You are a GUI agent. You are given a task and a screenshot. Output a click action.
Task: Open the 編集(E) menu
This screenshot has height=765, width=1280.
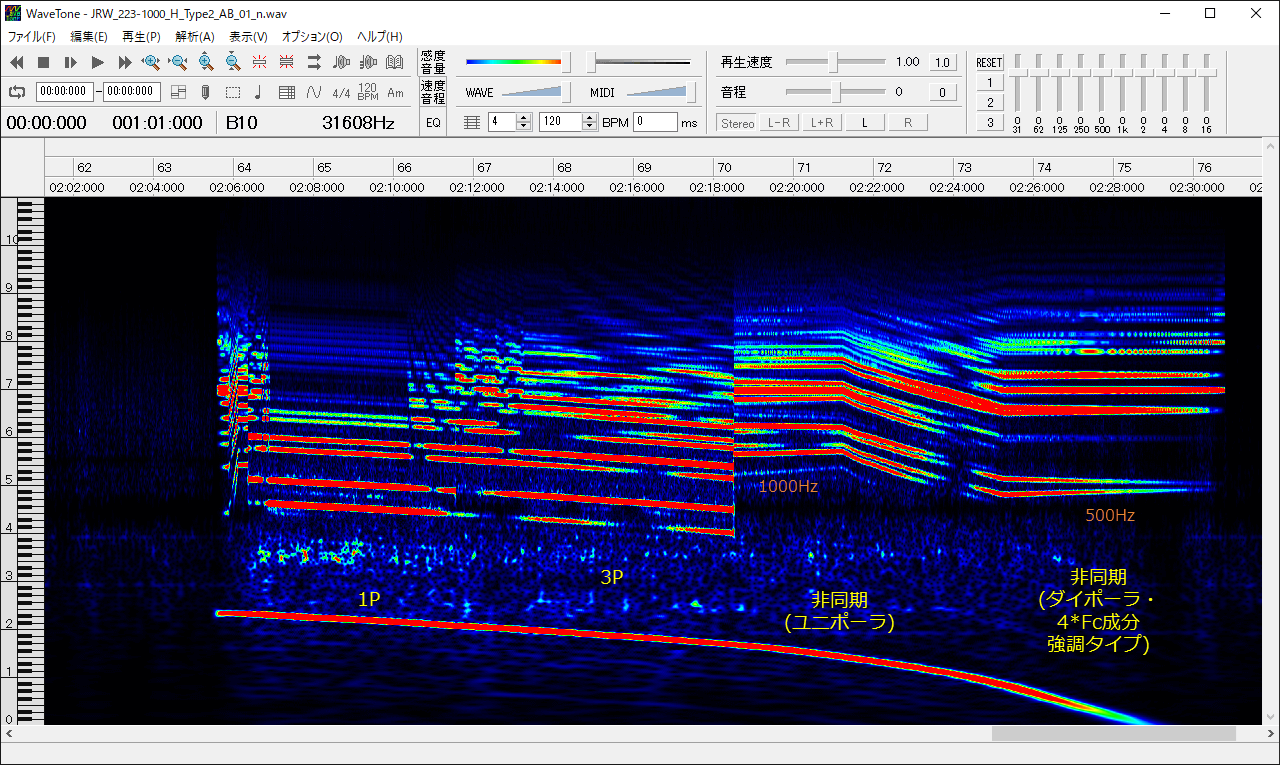89,36
